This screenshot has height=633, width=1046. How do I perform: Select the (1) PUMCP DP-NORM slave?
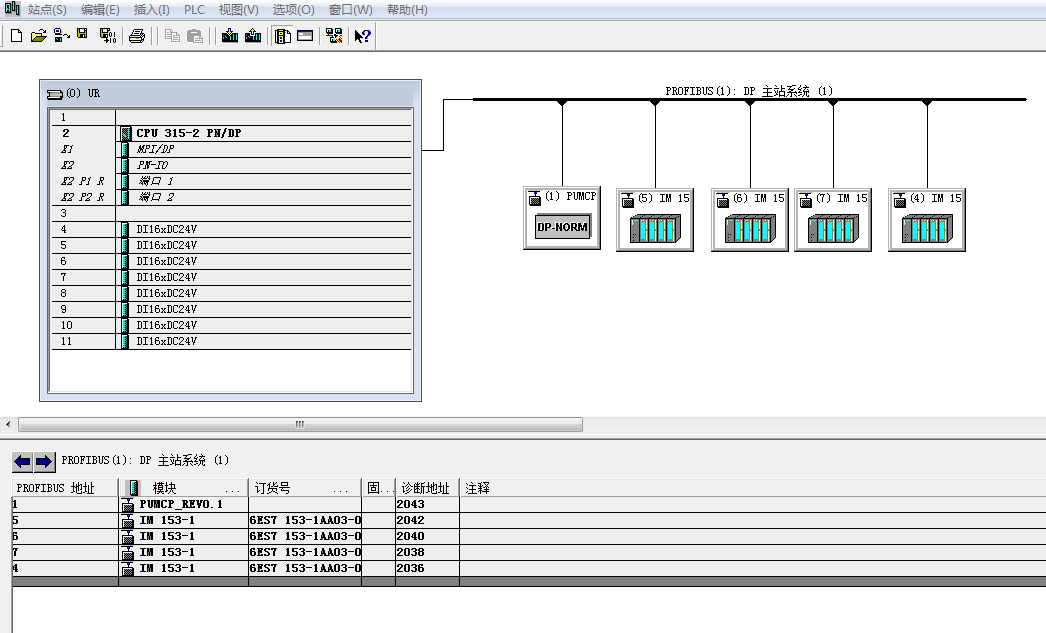tap(562, 218)
